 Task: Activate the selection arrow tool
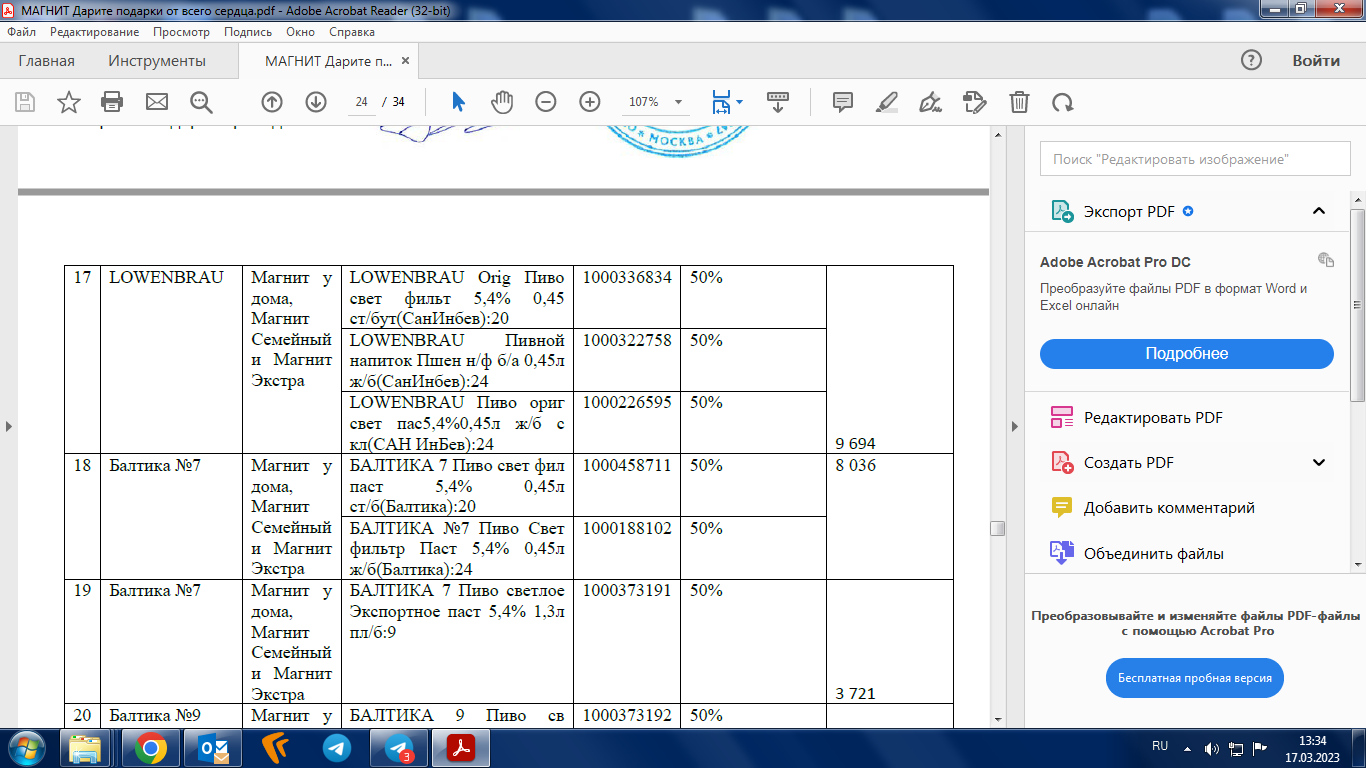tap(458, 102)
